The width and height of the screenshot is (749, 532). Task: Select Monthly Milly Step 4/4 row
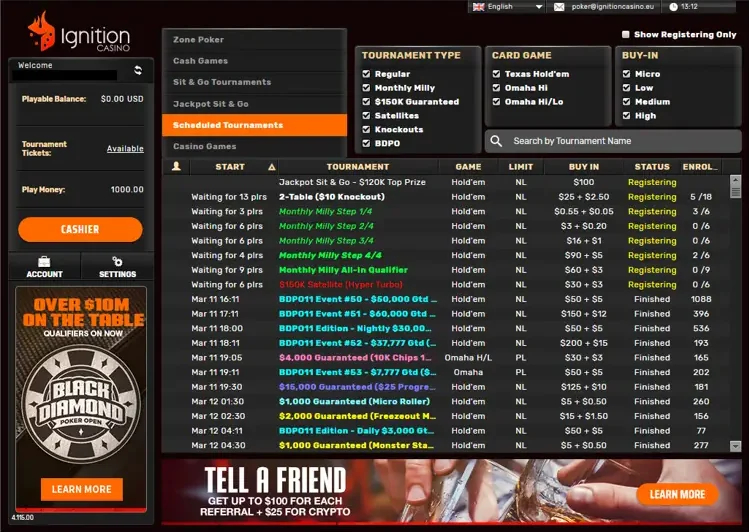pyautogui.click(x=447, y=255)
